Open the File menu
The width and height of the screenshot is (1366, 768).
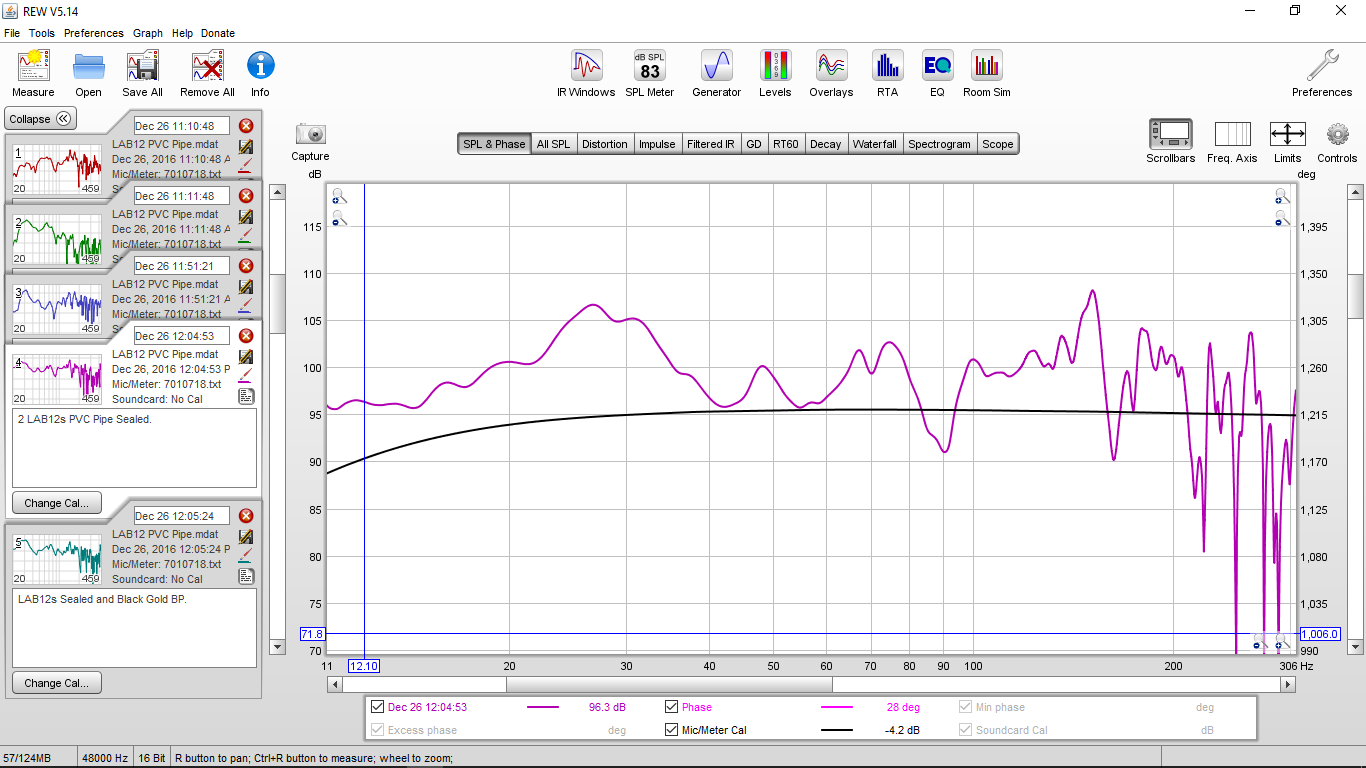coord(12,33)
